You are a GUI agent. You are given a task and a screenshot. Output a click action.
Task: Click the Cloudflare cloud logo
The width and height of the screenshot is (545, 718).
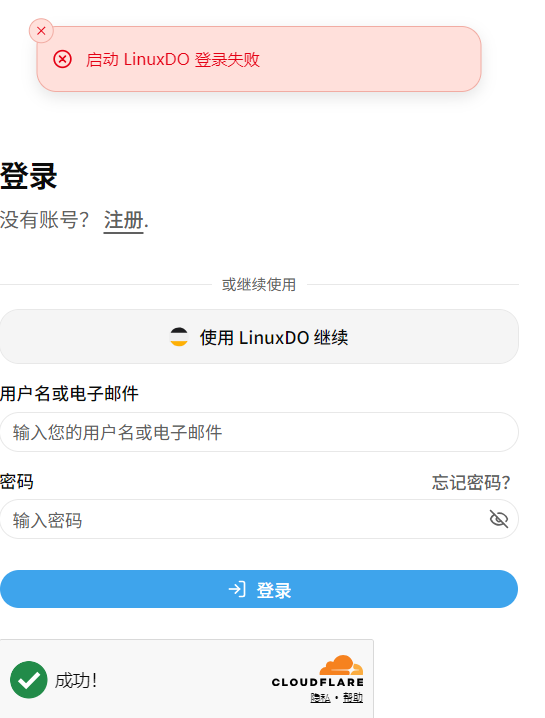point(341,665)
